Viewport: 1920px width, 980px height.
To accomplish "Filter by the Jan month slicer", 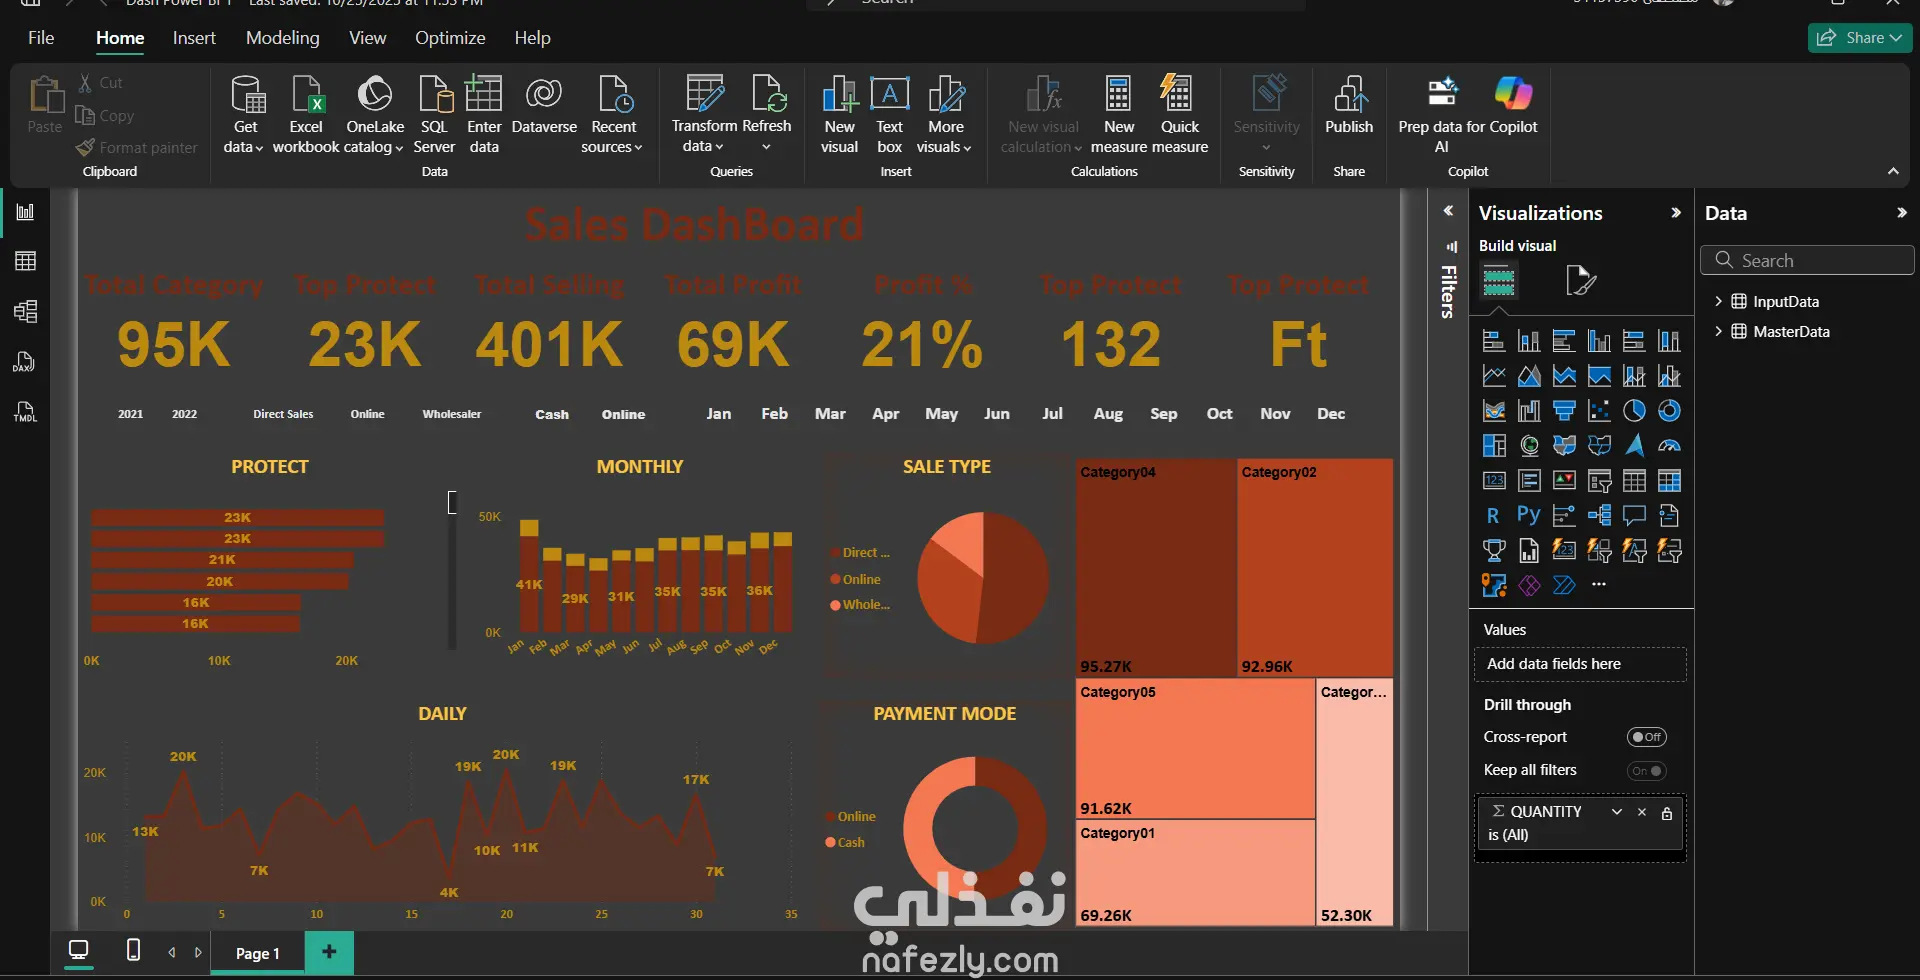I will tap(718, 414).
